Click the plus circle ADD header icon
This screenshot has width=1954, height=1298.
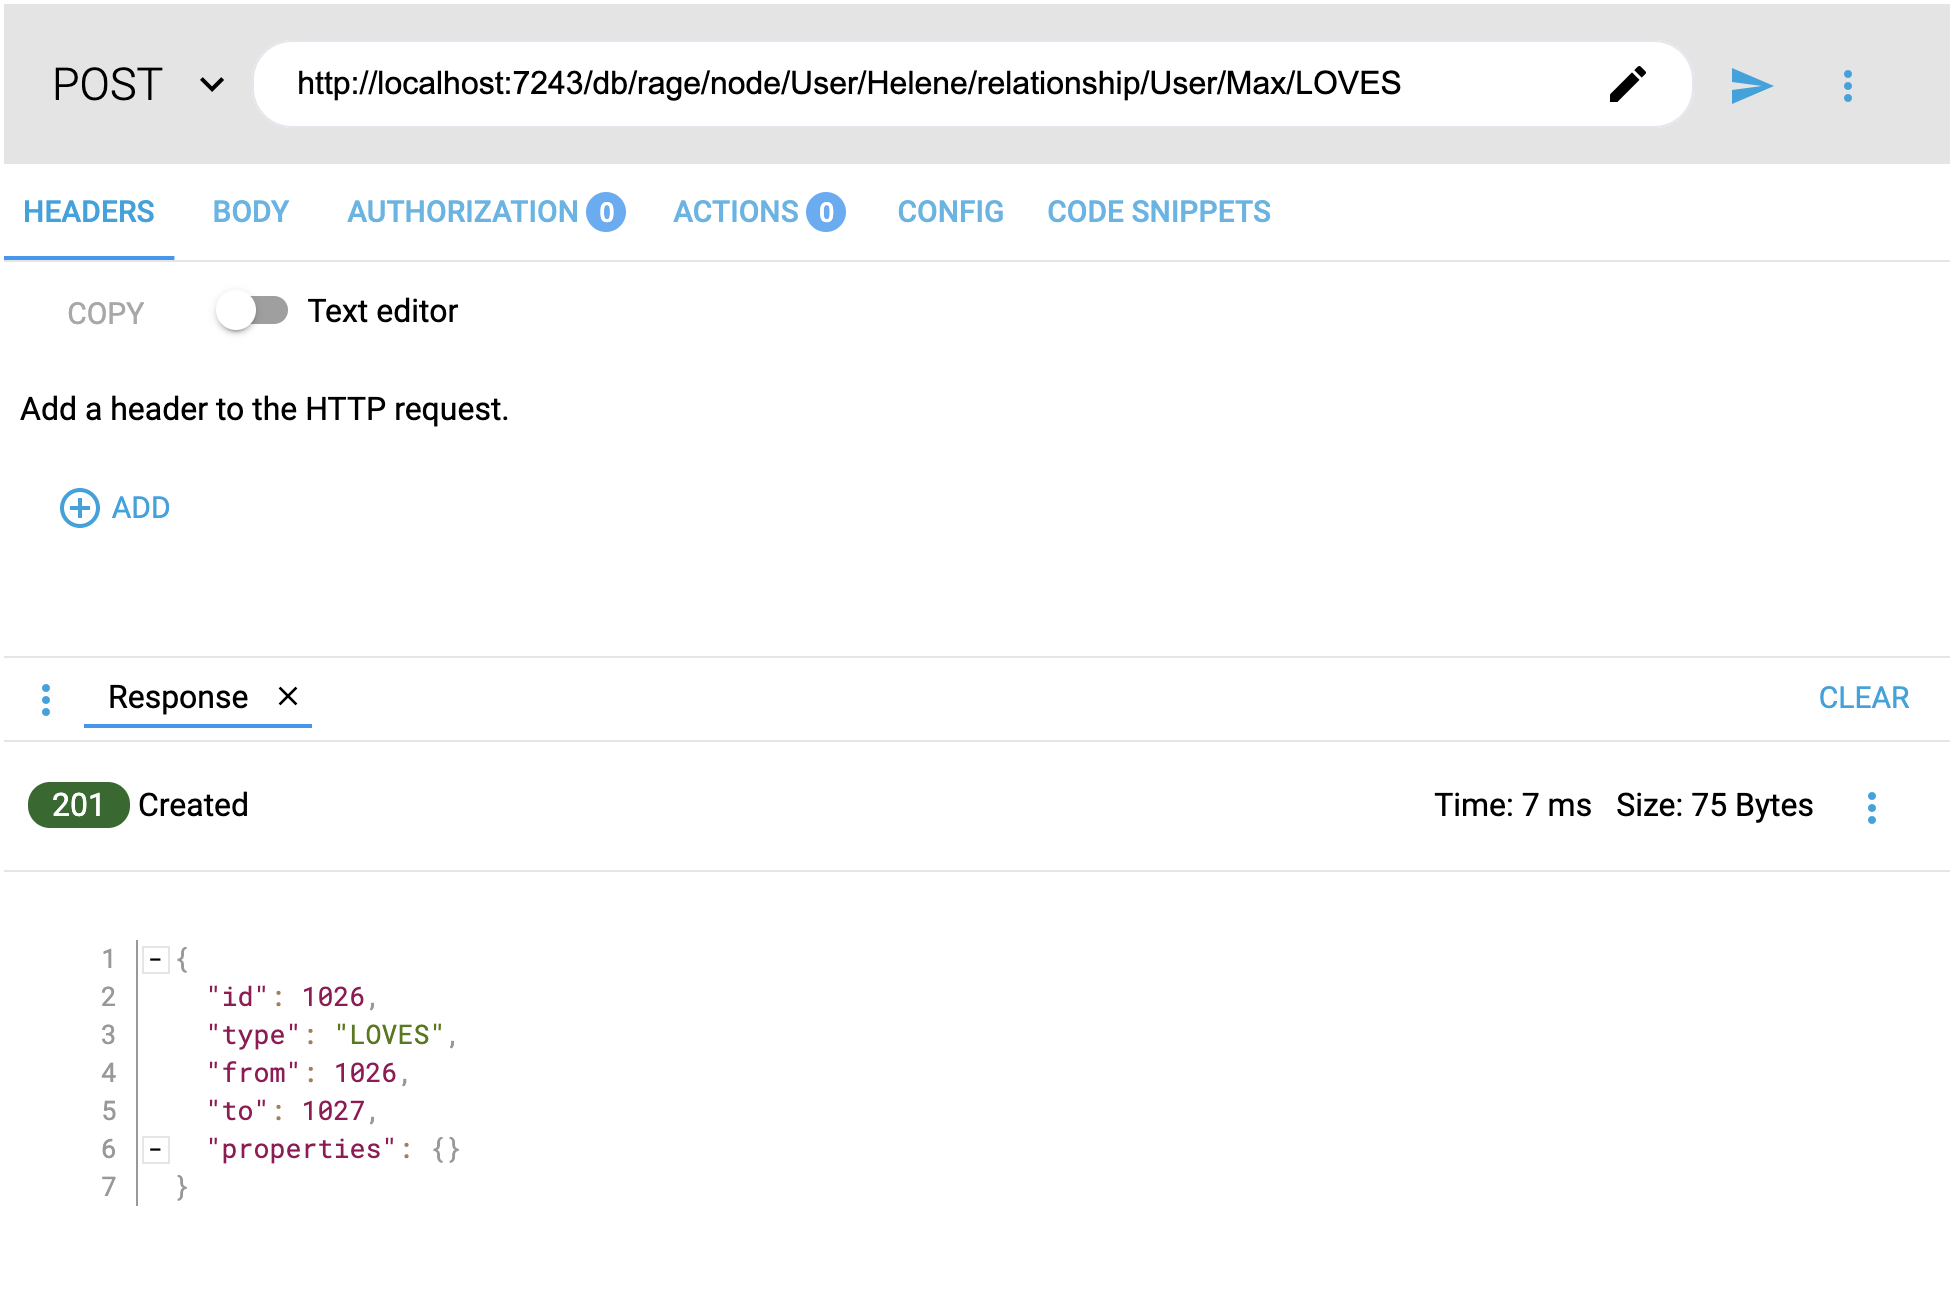tap(80, 508)
